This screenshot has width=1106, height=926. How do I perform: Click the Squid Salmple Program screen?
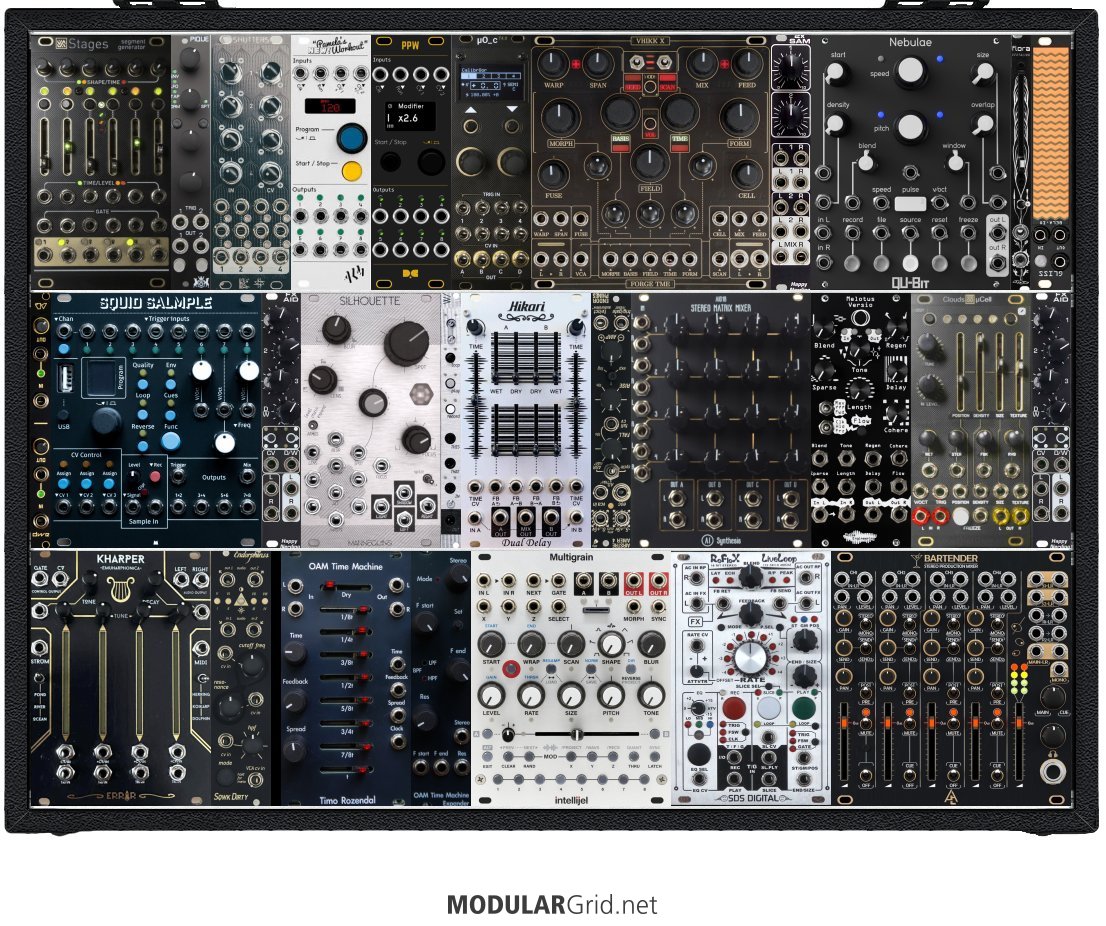pyautogui.click(x=104, y=379)
